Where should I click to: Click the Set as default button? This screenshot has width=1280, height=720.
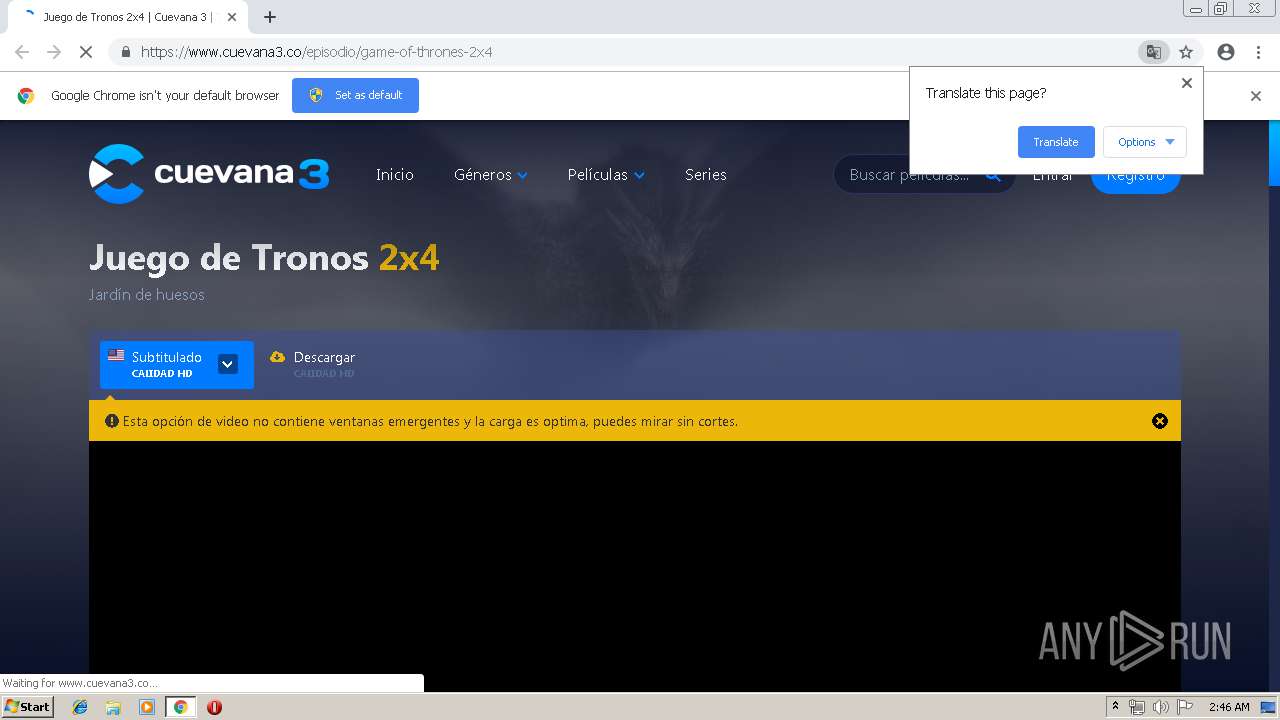pos(355,95)
